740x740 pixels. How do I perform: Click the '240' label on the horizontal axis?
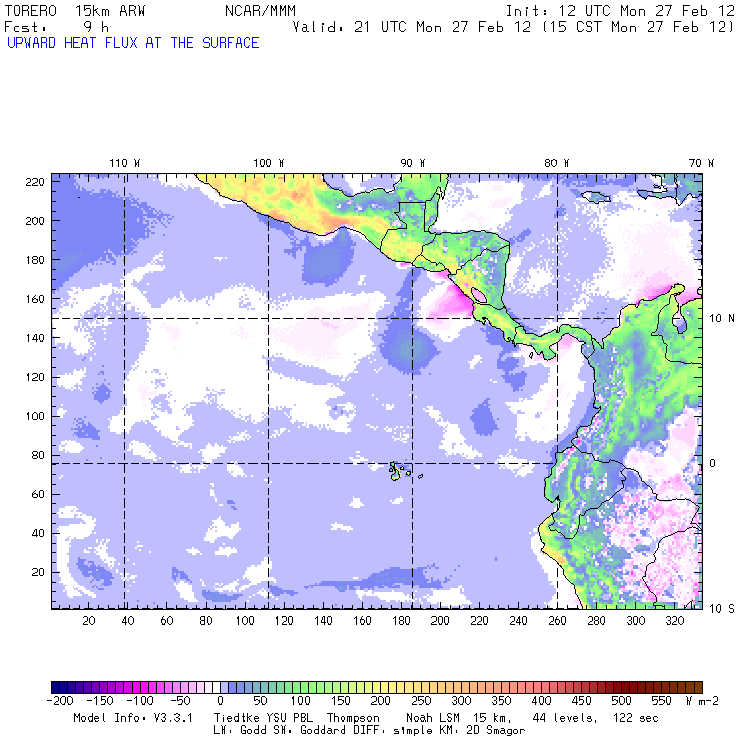(518, 621)
